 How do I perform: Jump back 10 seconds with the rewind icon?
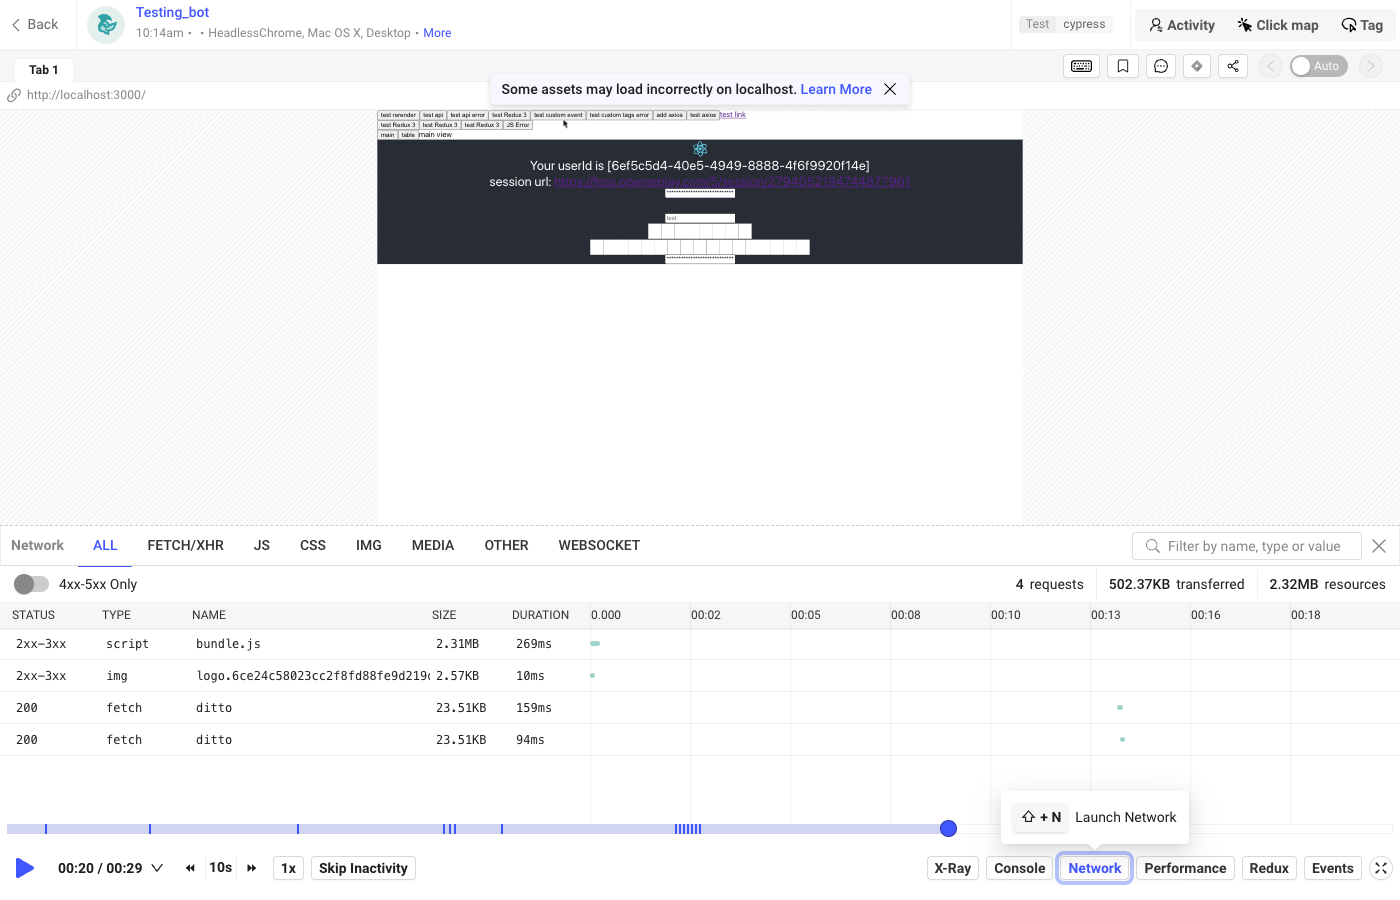[190, 868]
